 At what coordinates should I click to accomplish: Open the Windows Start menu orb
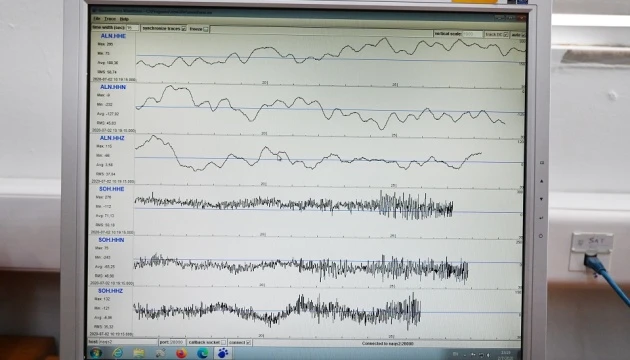(96, 353)
